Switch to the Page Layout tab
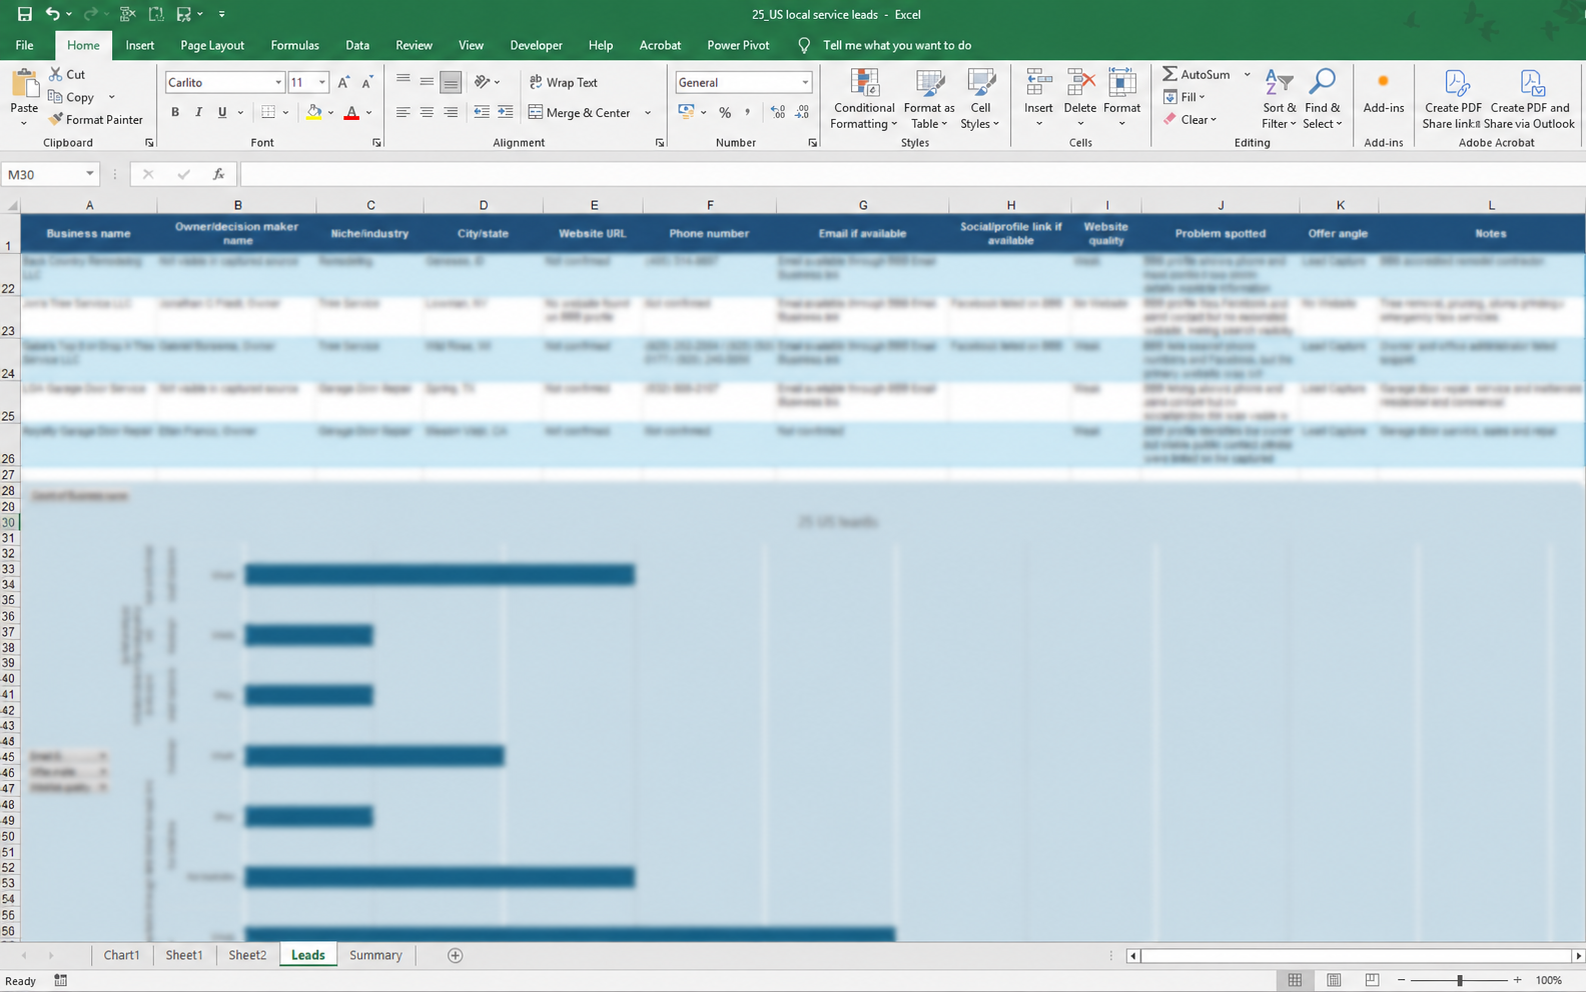The width and height of the screenshot is (1586, 992). click(212, 45)
